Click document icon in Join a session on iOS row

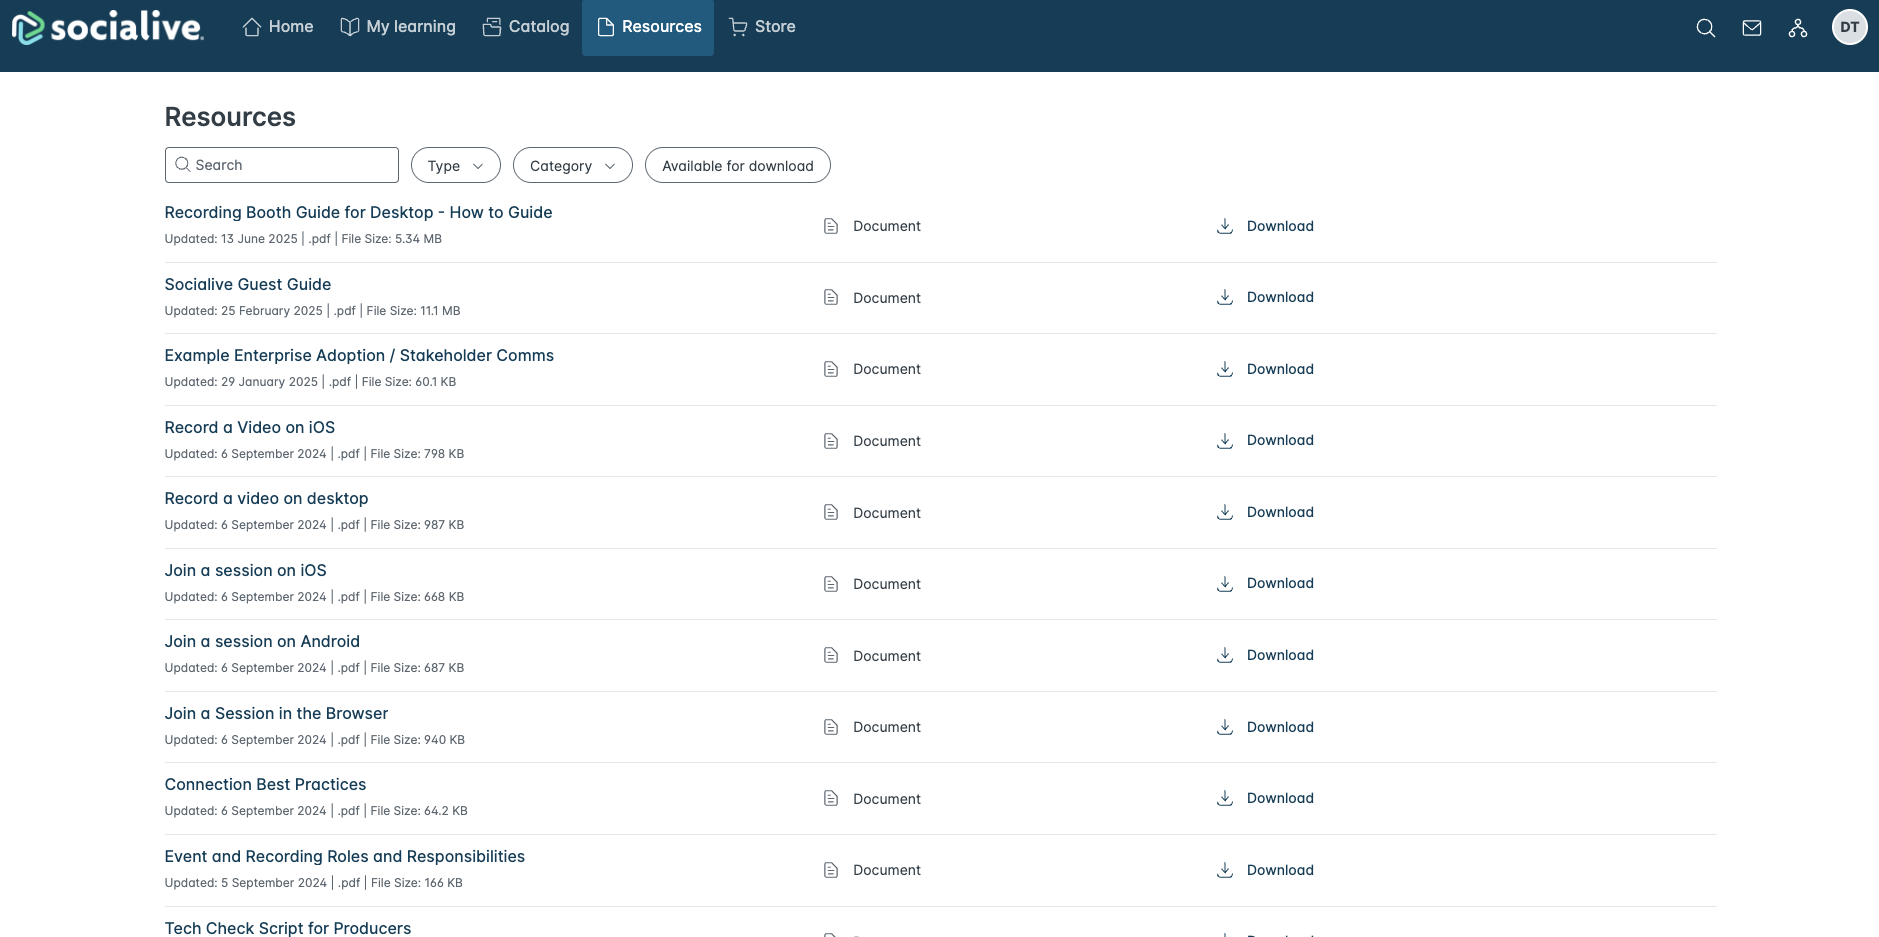click(831, 584)
